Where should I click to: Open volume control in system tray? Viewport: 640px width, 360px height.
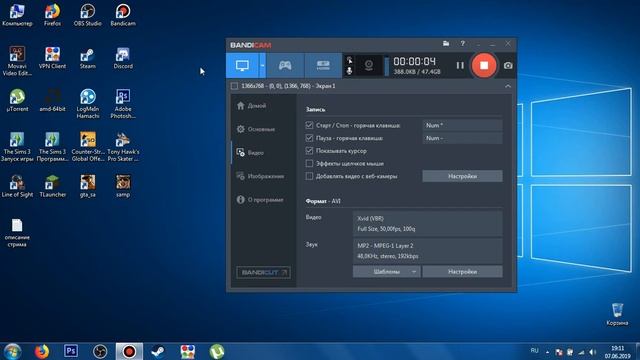click(593, 352)
